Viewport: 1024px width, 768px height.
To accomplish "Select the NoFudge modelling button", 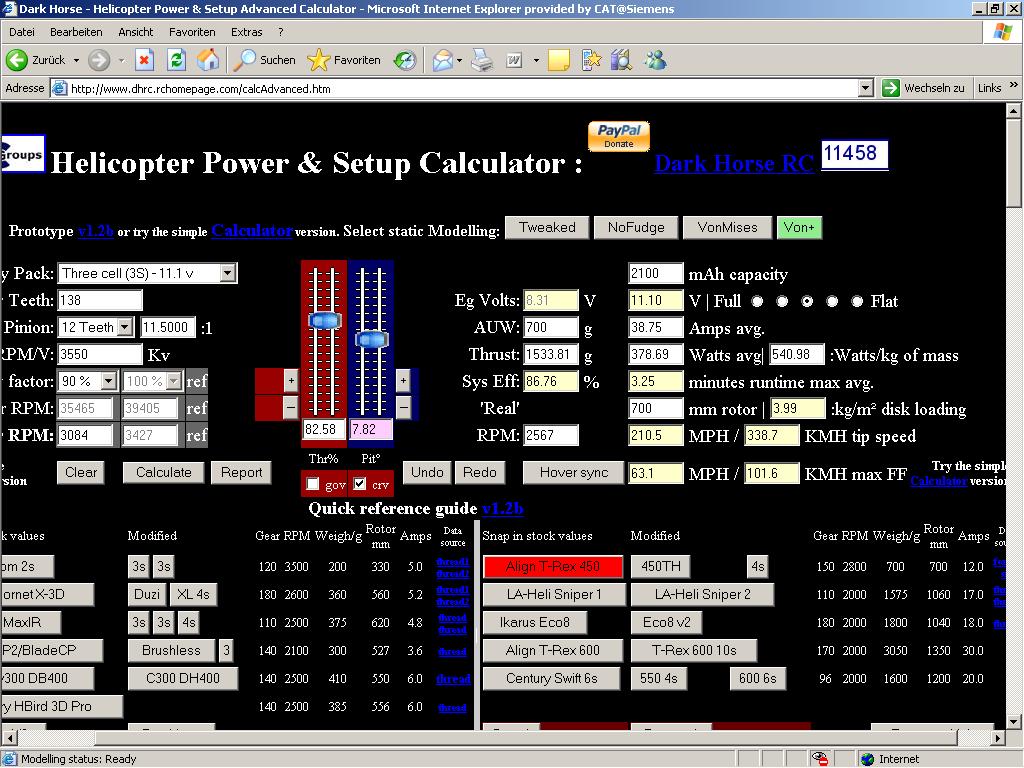I will click(636, 227).
